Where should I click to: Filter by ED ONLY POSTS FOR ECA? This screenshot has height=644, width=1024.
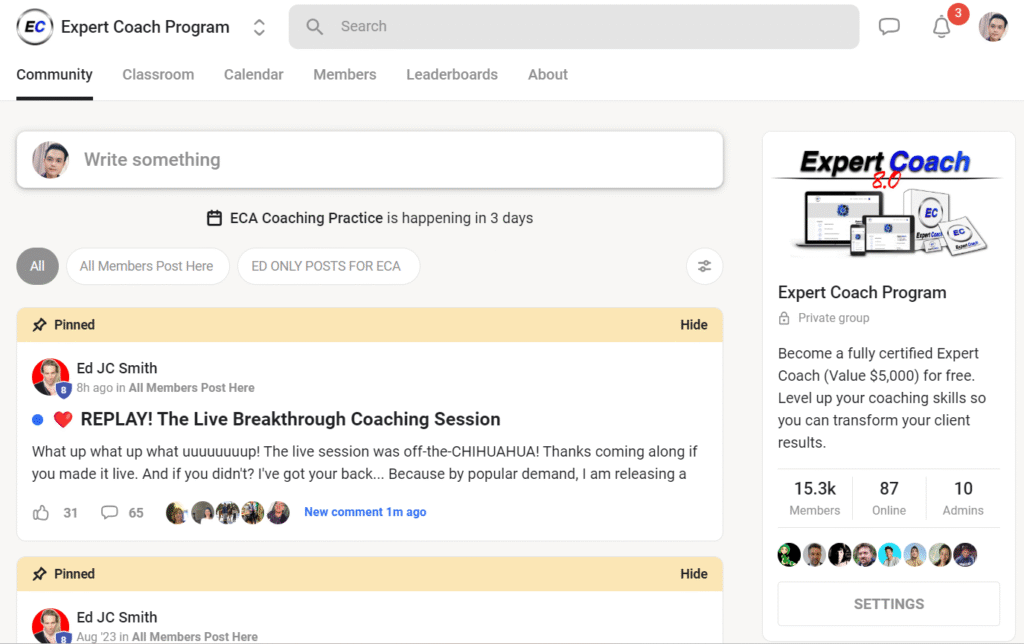coord(327,266)
